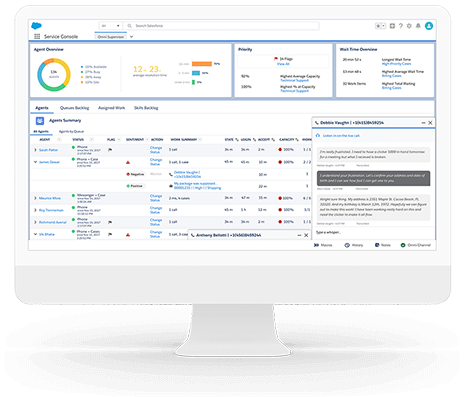Click Change Status for James Dewar
This screenshot has width=466, height=397.
point(156,162)
